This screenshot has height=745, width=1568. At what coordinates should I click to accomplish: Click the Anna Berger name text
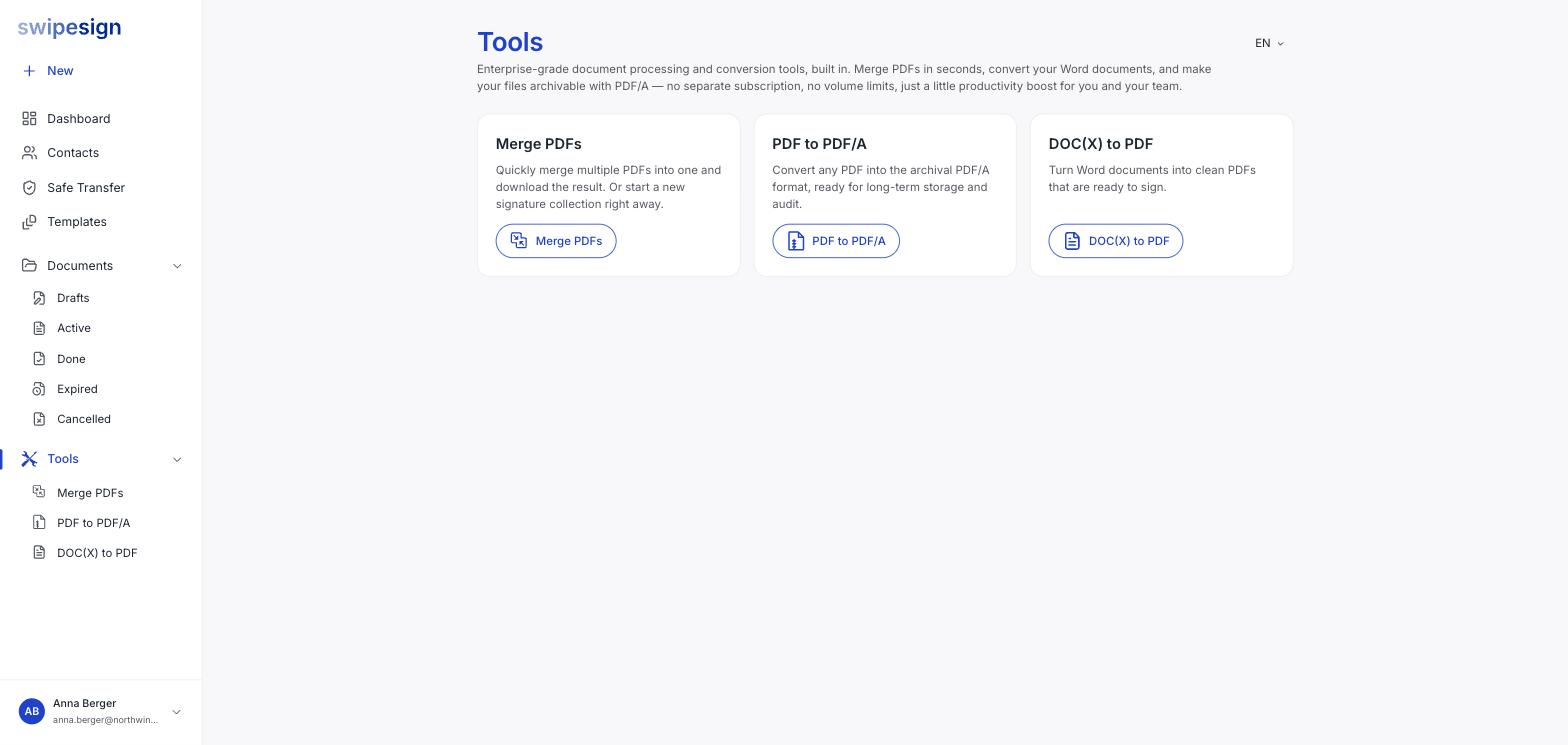point(84,703)
